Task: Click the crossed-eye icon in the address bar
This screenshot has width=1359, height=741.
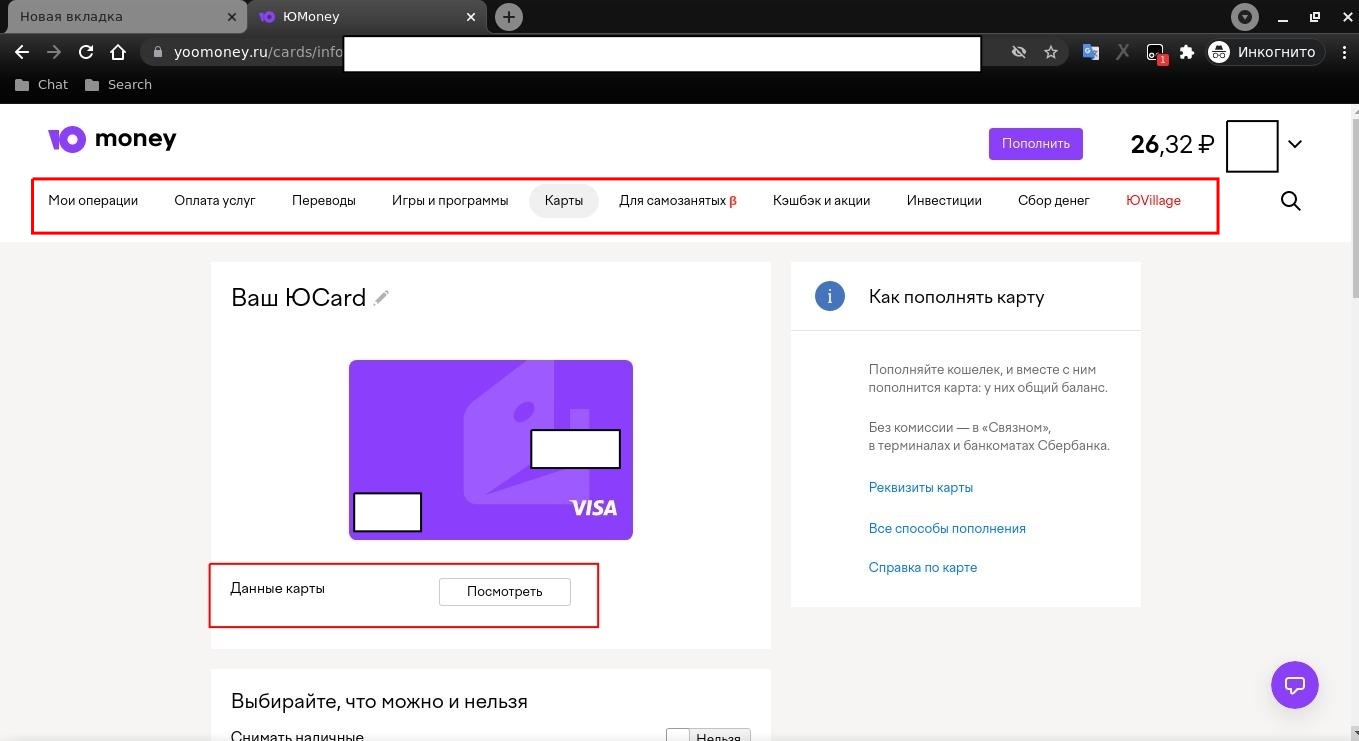Action: pos(1018,51)
